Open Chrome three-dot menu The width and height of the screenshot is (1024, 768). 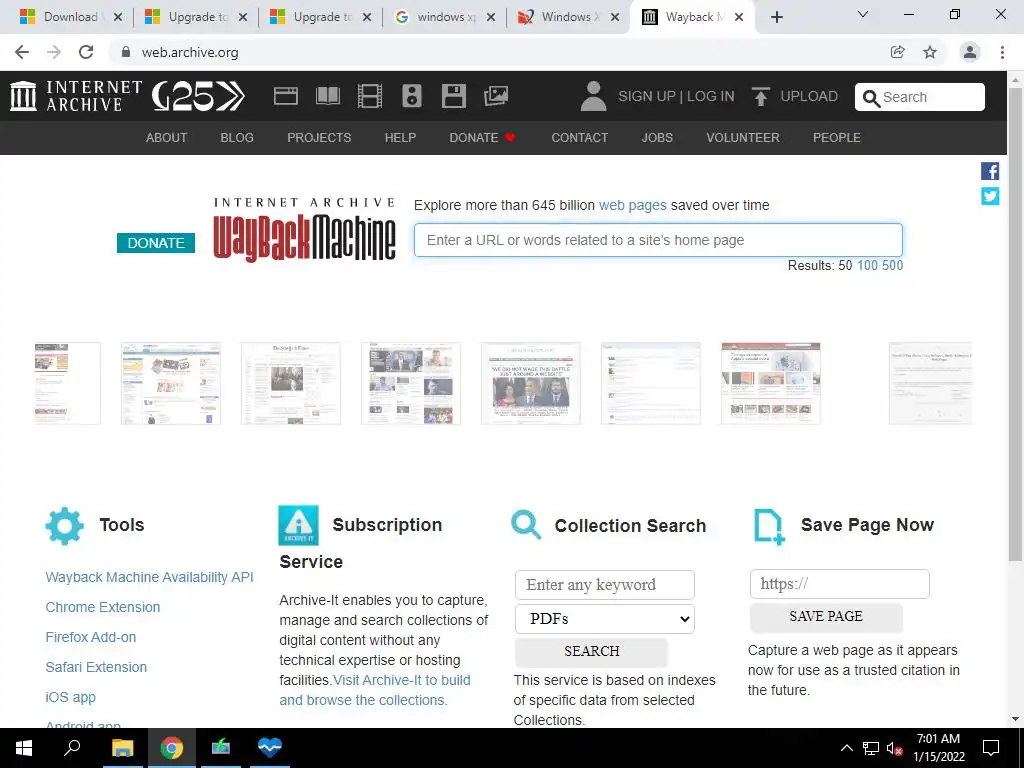click(x=1002, y=52)
